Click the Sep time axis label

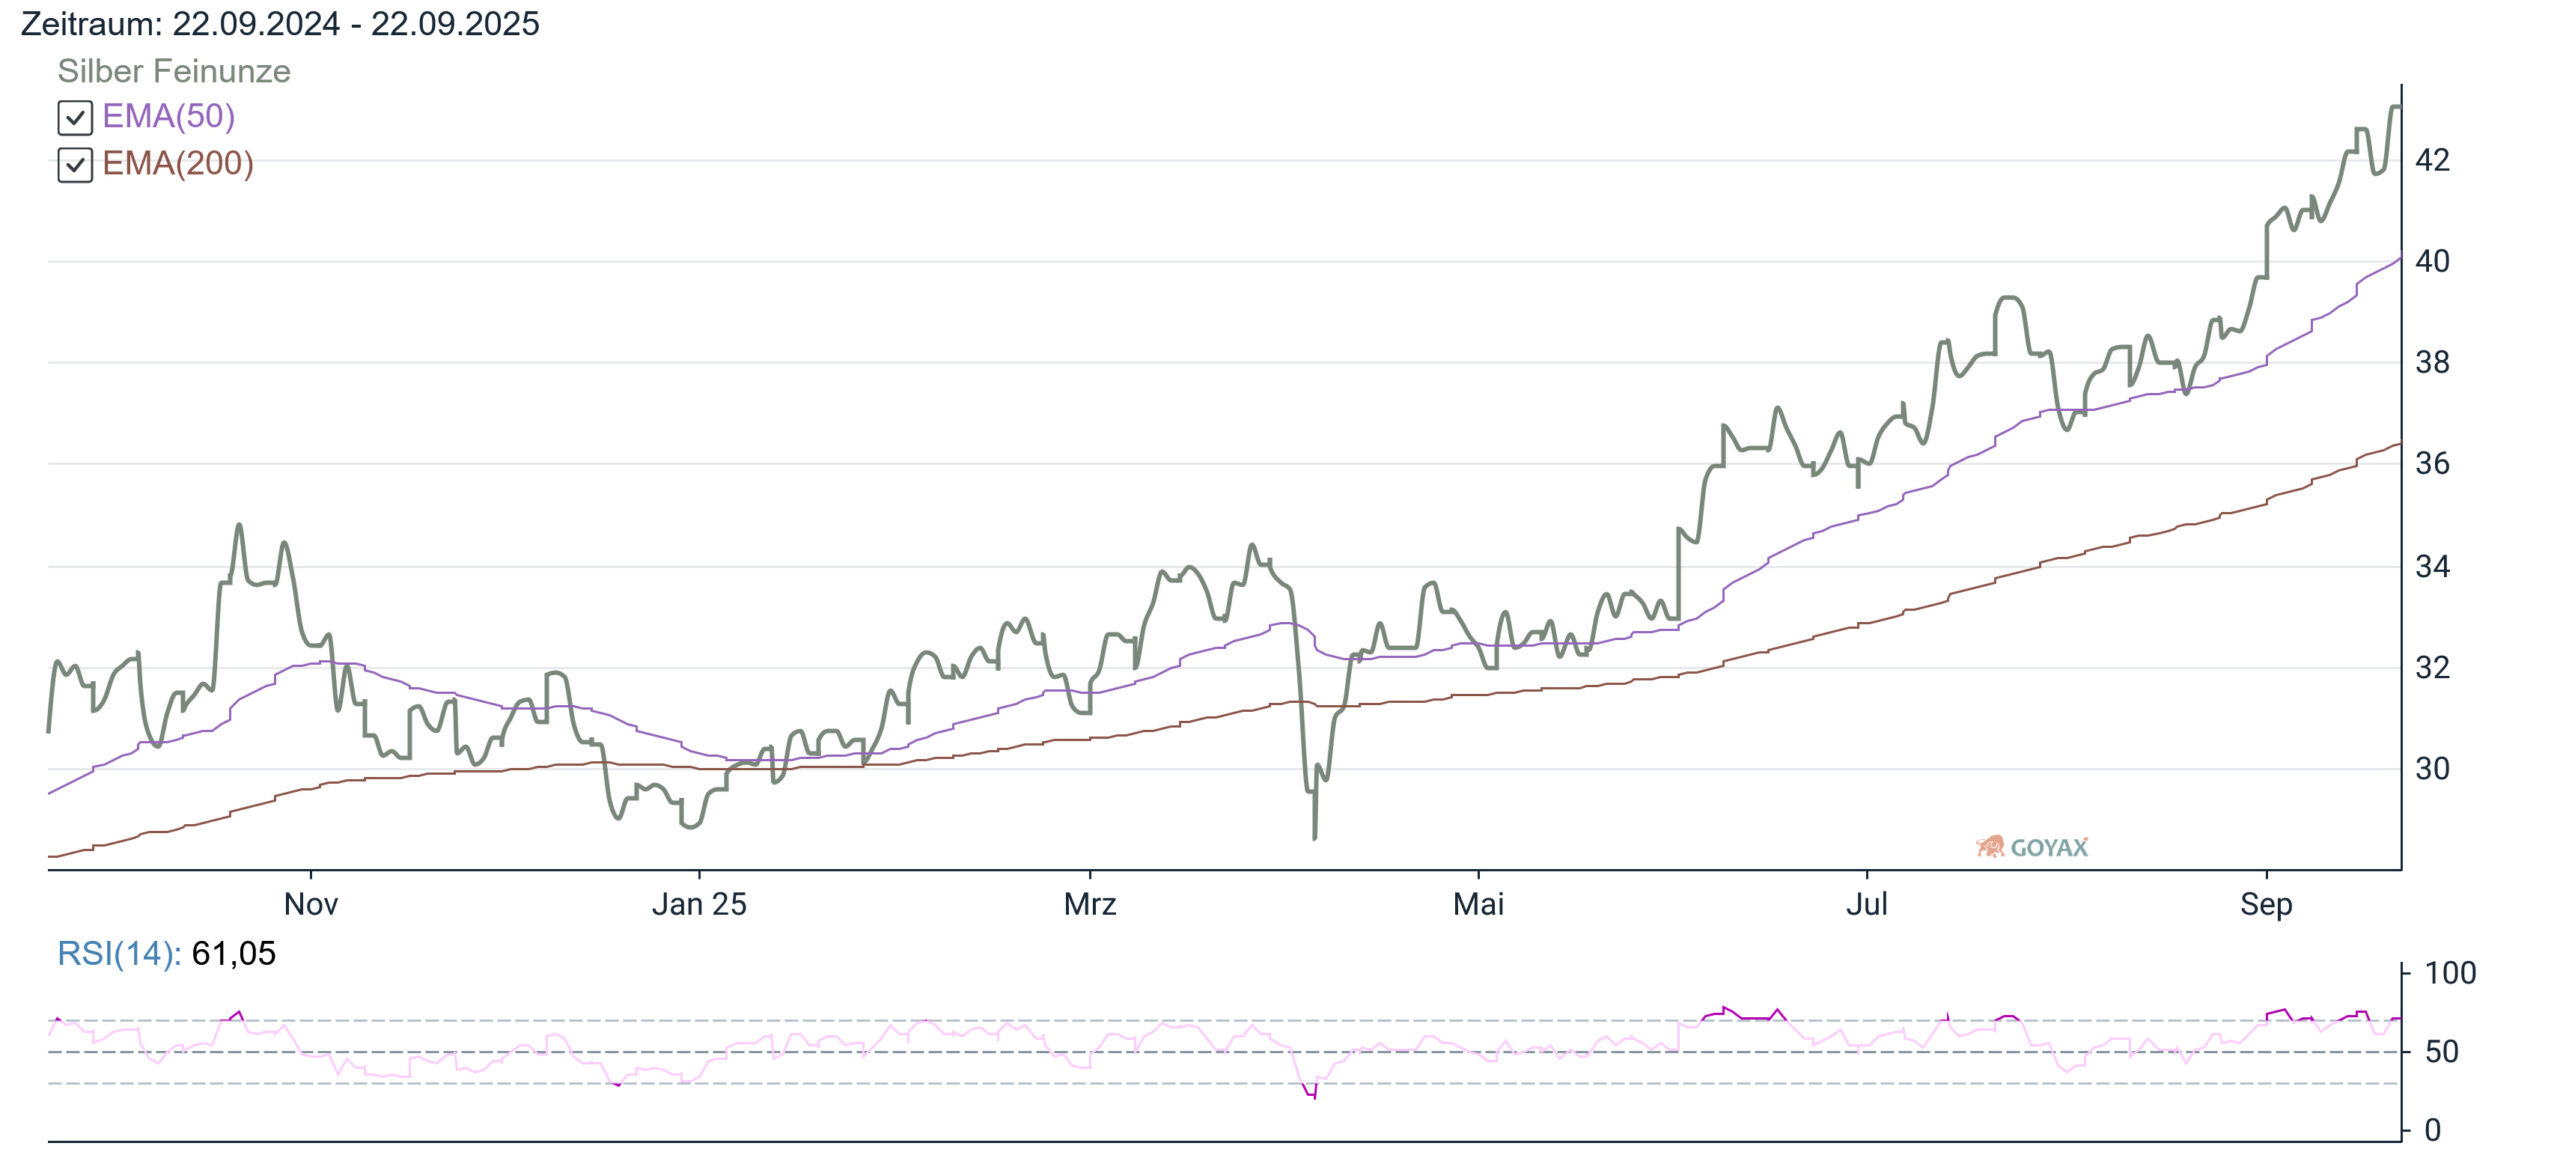tap(2266, 904)
